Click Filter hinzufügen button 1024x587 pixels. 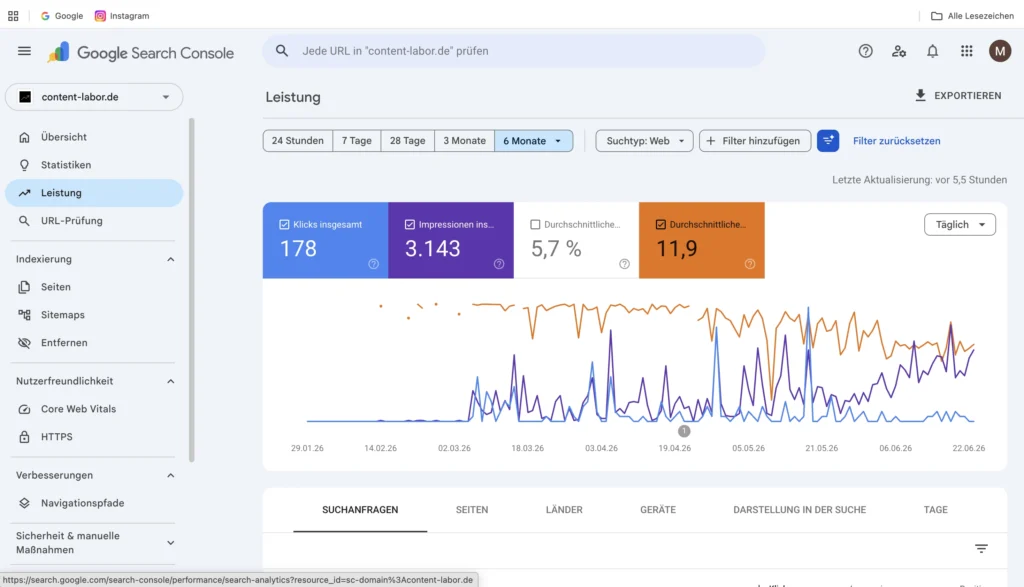pos(754,140)
